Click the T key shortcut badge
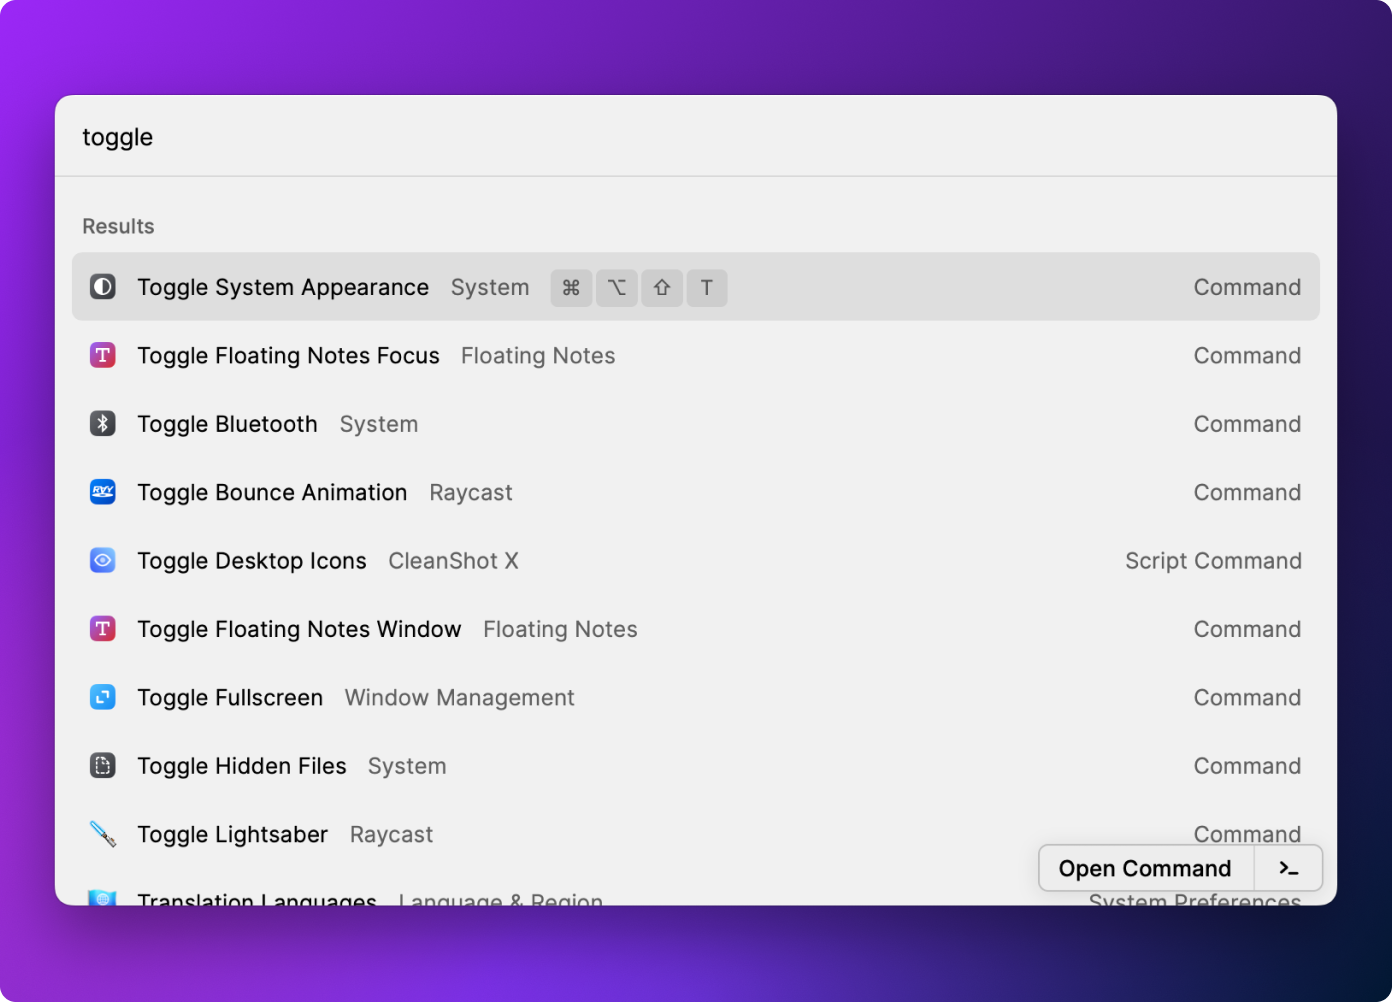This screenshot has width=1392, height=1002. (x=707, y=288)
